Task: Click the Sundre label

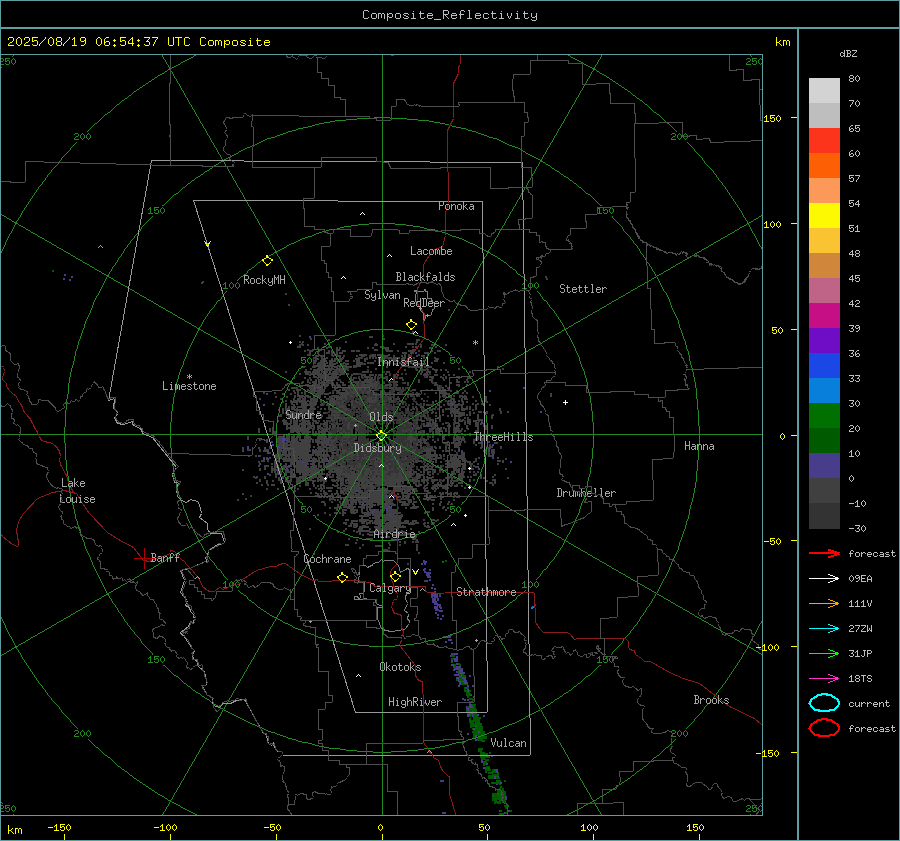Action: [x=303, y=415]
